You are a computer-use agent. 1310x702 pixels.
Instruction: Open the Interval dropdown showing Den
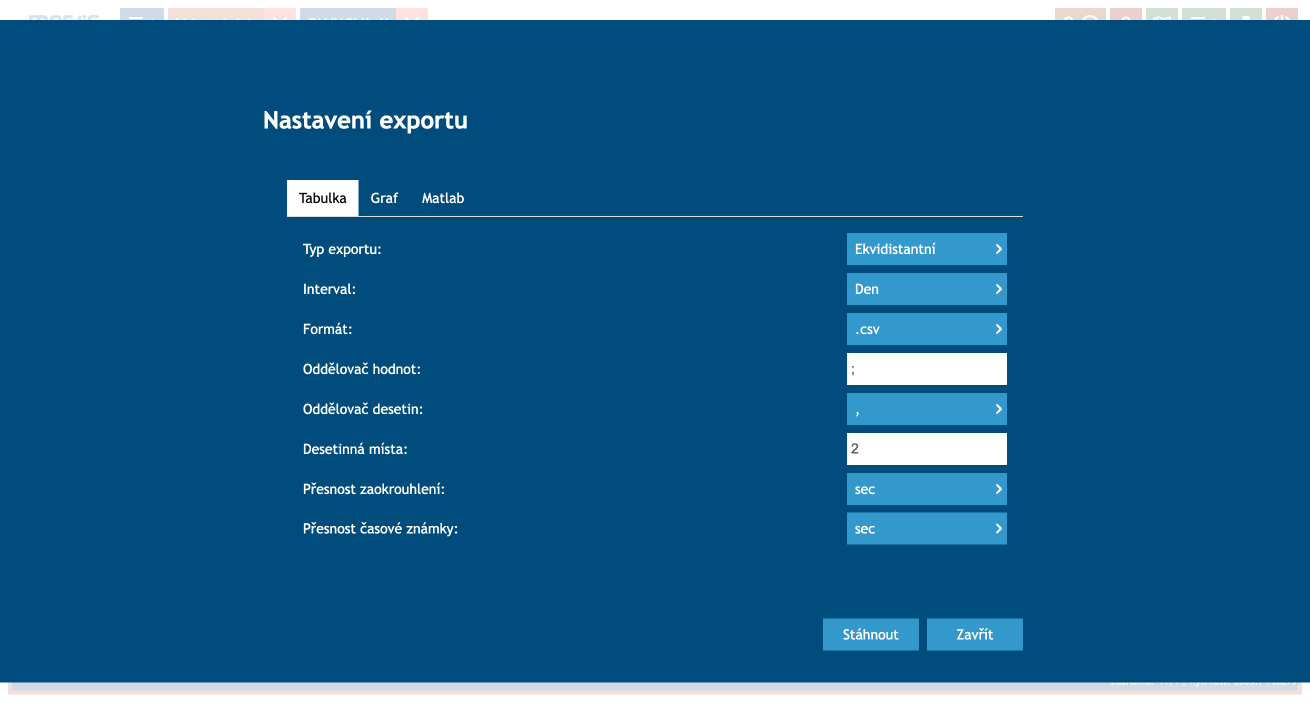pos(926,289)
